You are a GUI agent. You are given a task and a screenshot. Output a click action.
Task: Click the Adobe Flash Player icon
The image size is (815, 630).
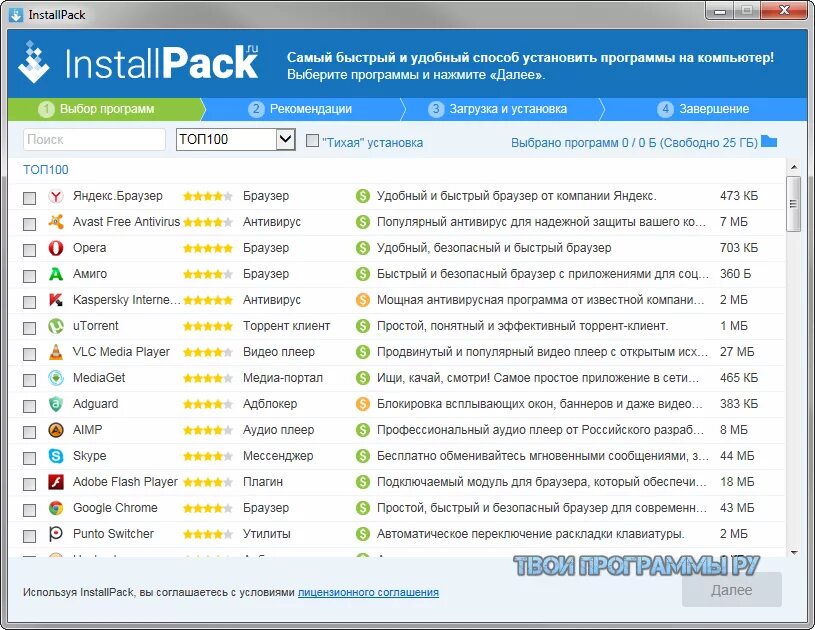56,482
